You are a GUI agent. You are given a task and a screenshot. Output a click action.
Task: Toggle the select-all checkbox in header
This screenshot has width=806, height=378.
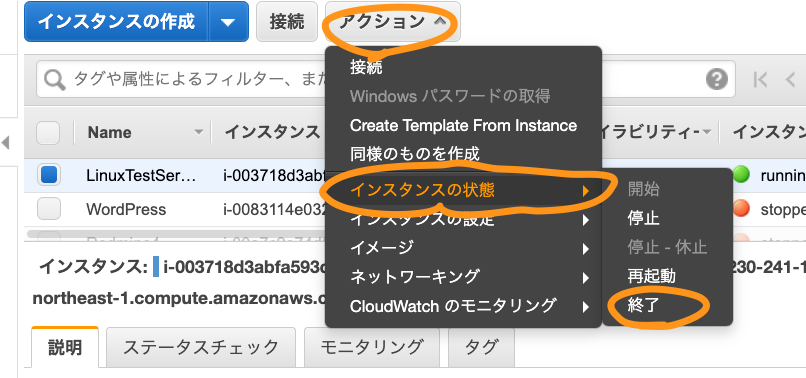click(48, 133)
